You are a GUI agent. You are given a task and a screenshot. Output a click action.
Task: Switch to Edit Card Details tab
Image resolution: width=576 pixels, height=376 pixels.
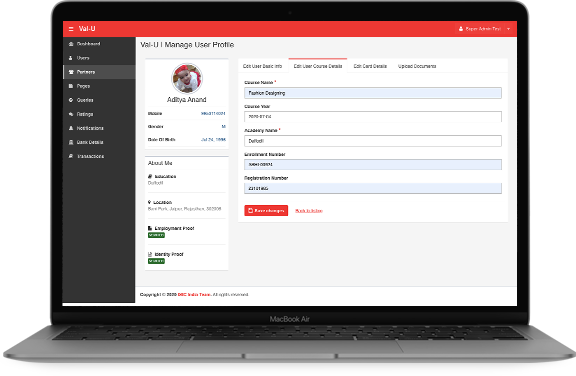(370, 66)
